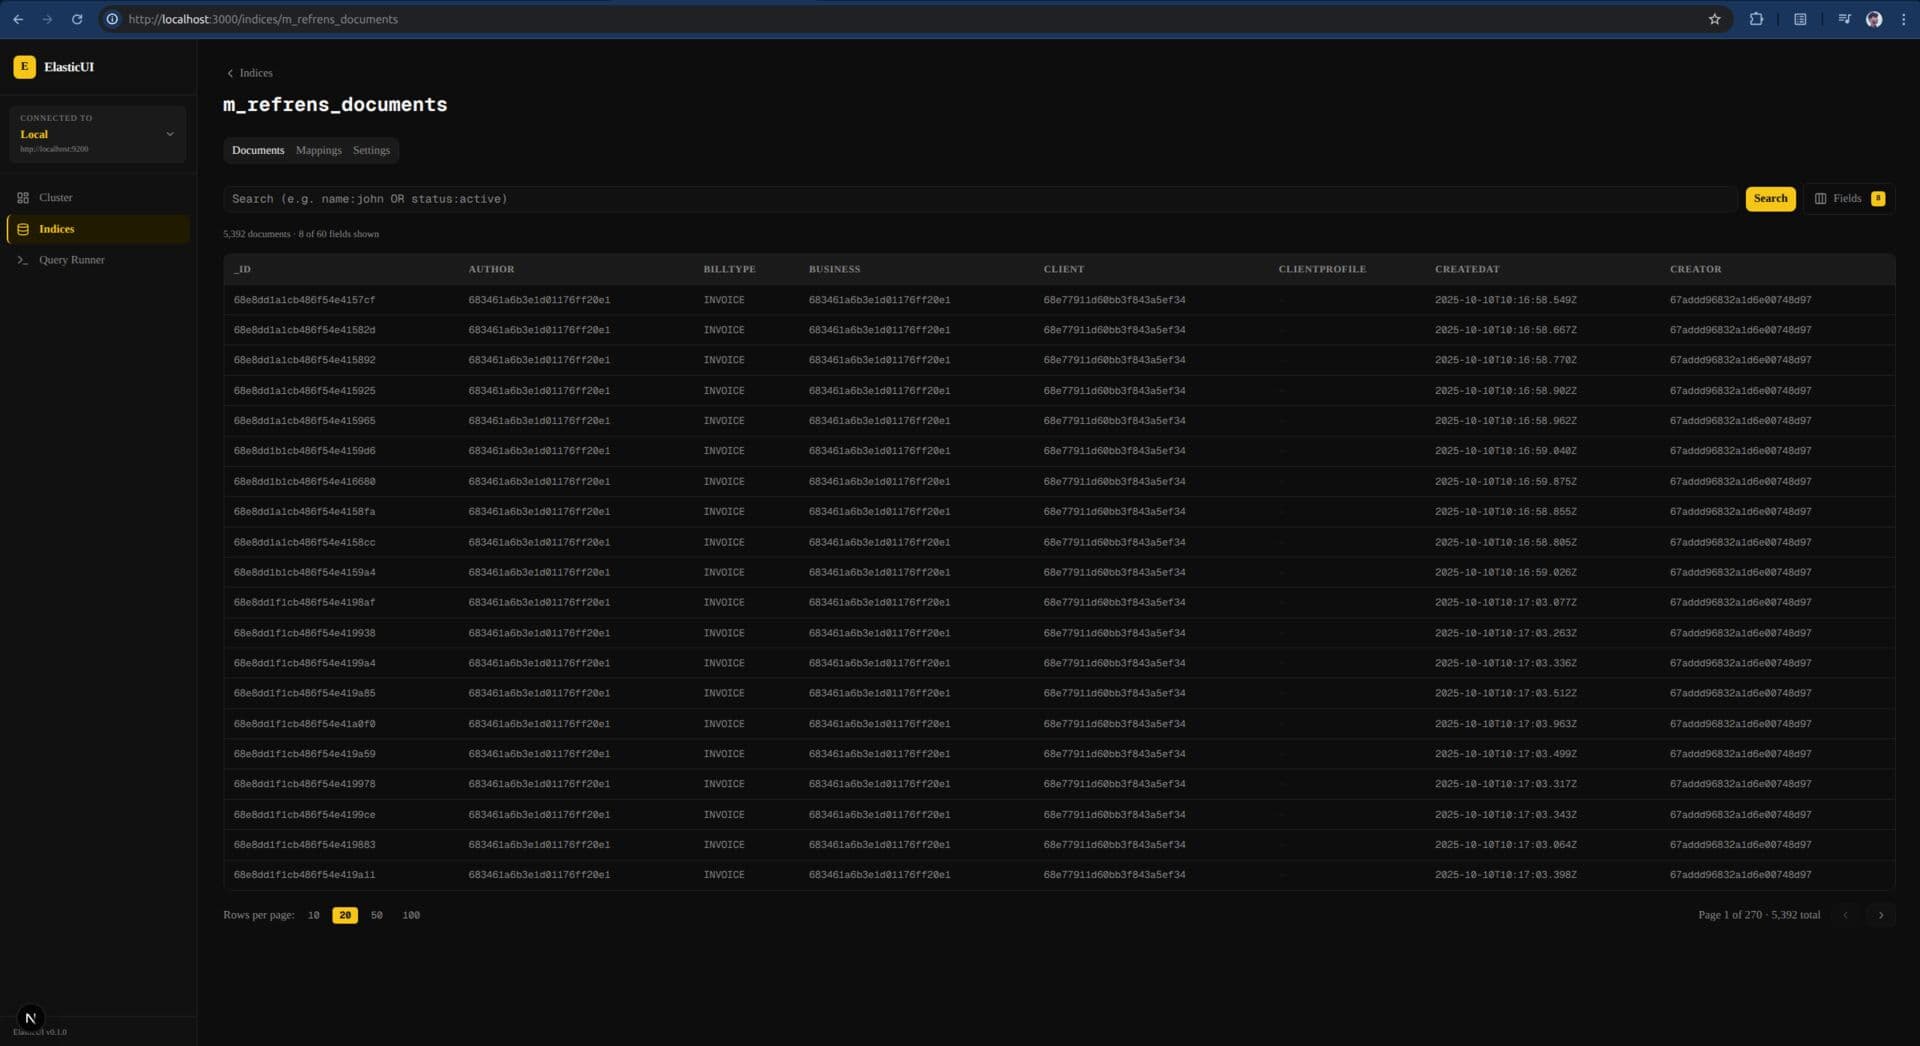Click the bookmark star in the address bar
This screenshot has width=1920, height=1046.
1714,18
